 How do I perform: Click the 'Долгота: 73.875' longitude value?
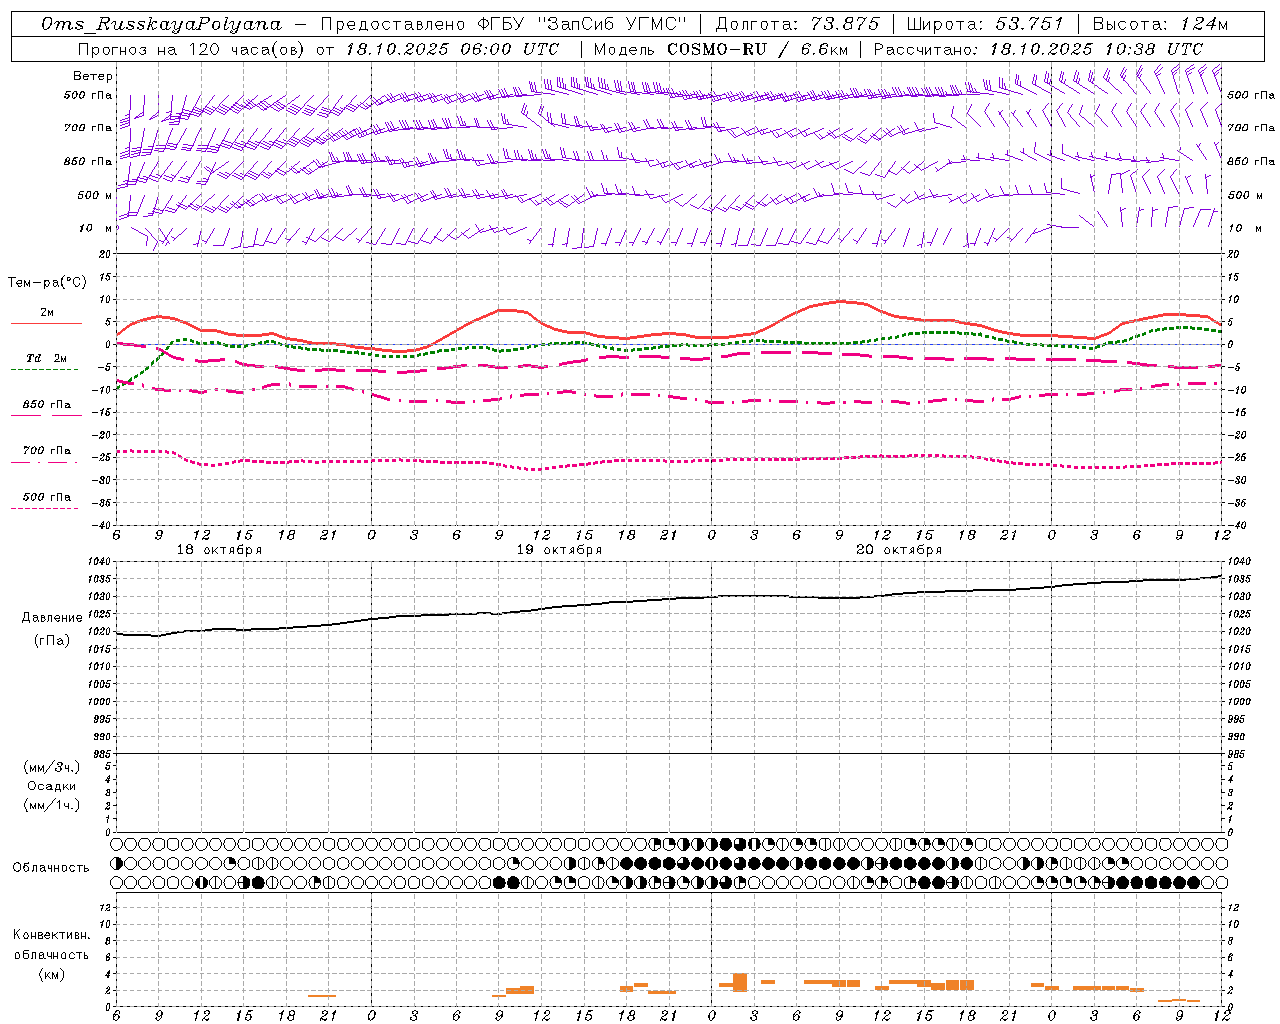click(x=798, y=24)
